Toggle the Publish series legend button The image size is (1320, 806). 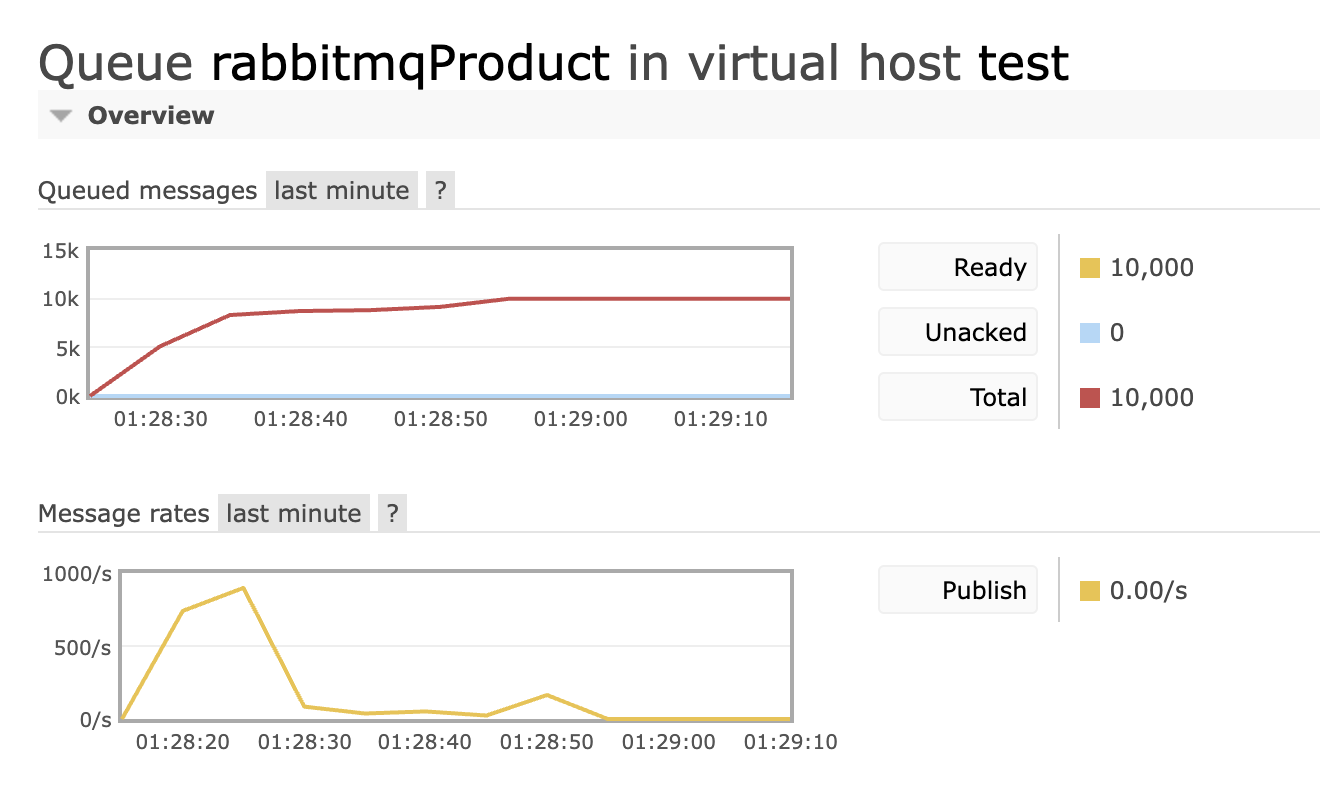click(x=958, y=590)
